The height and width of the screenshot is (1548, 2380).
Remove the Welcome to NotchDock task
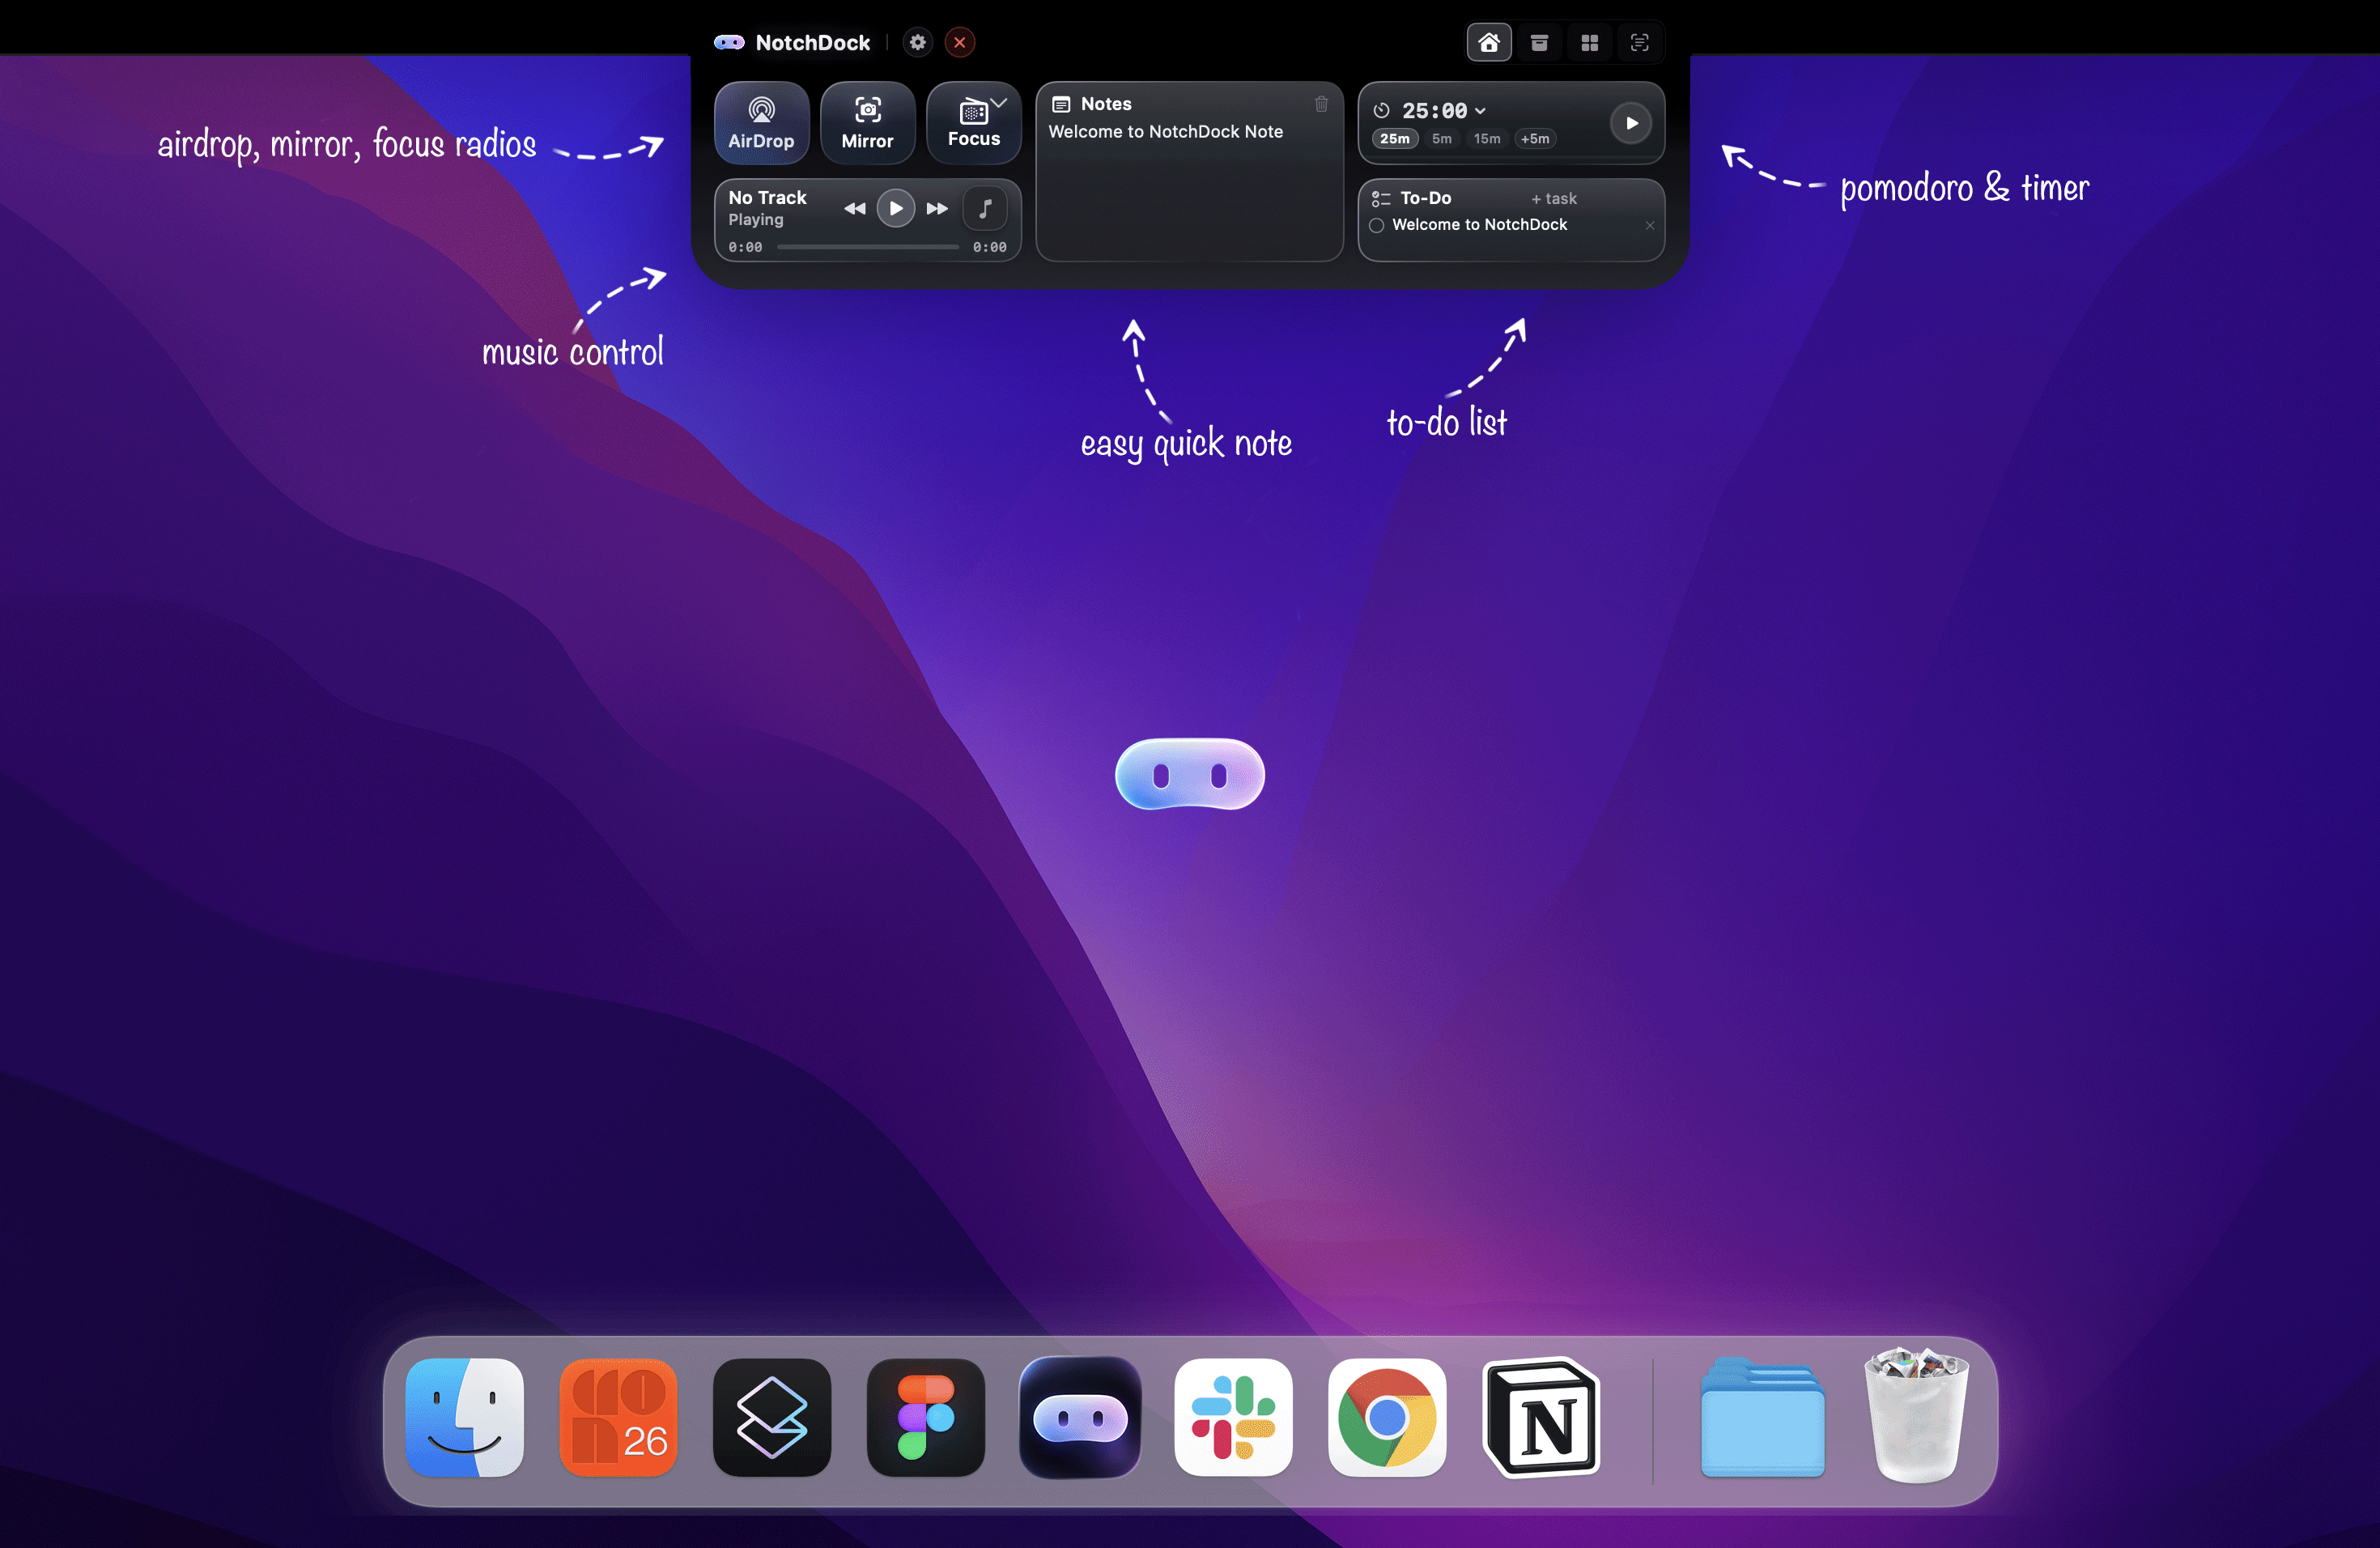tap(1649, 225)
